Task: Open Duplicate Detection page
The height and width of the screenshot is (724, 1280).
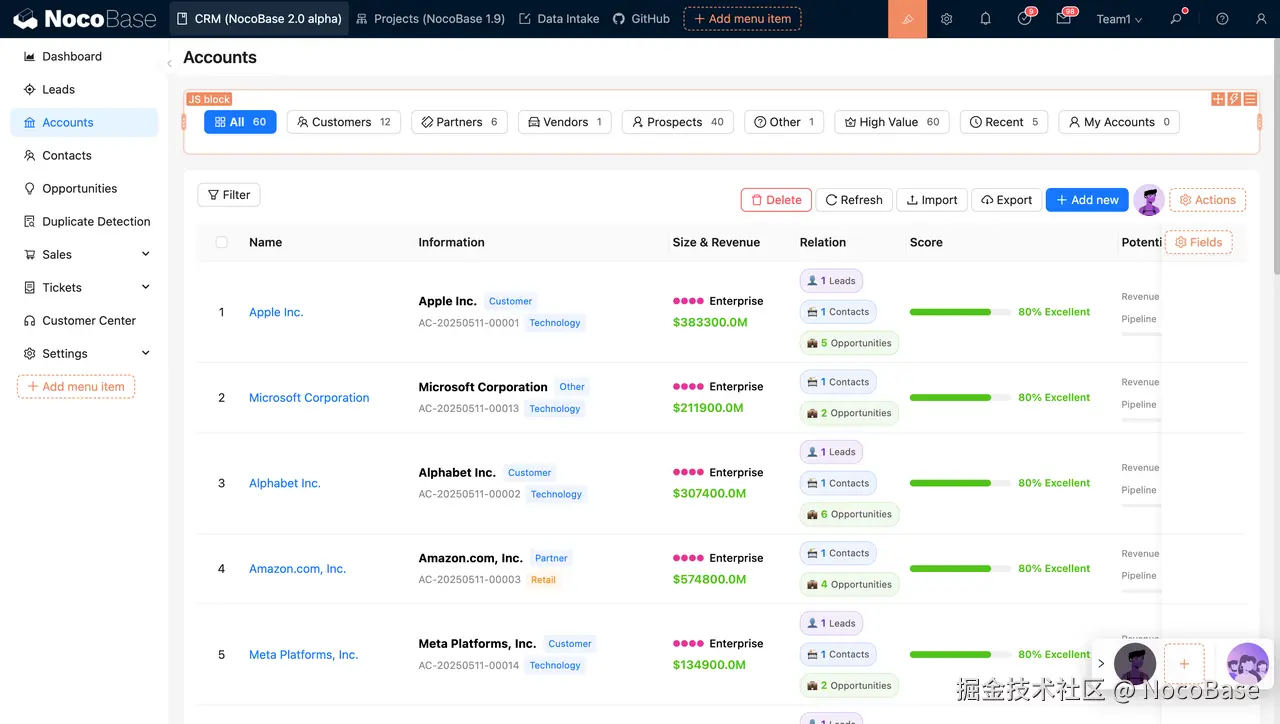Action: [84, 221]
